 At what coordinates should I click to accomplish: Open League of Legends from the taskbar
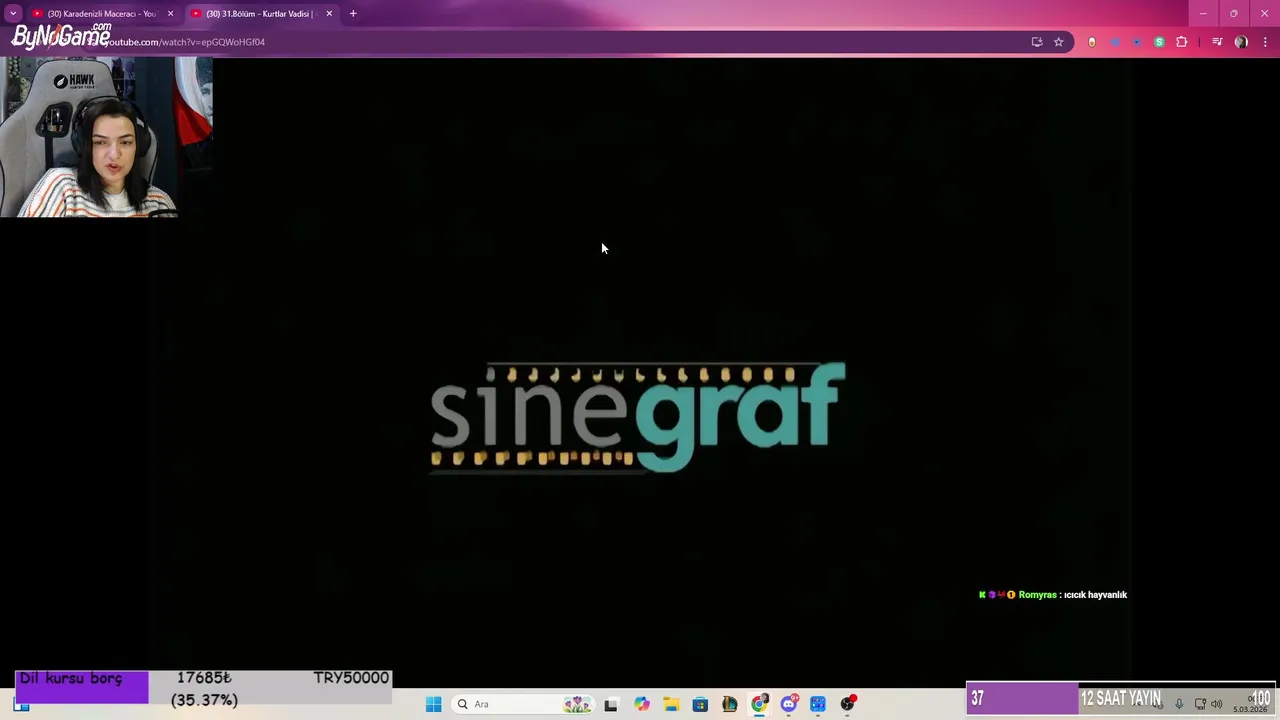730,704
